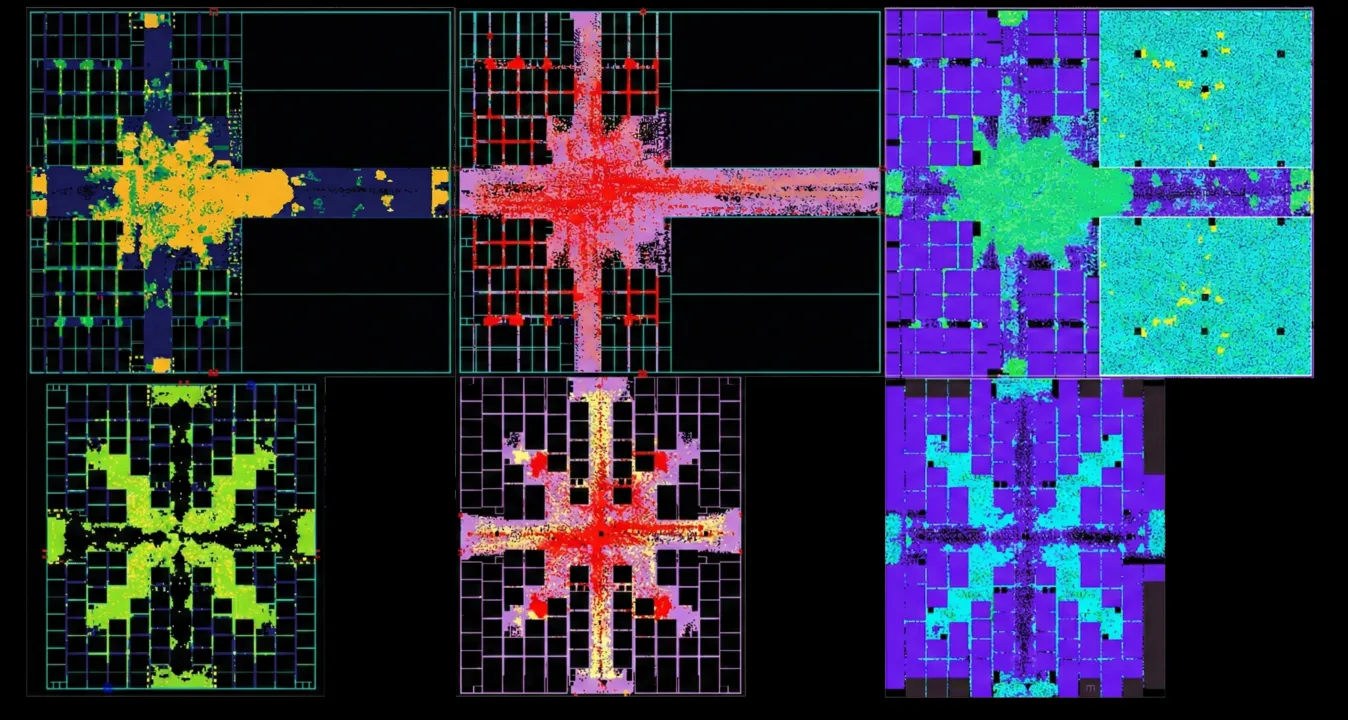Viewport: 1348px width, 720px height.
Task: Click the blue marker above the lime green map
Action: tap(250, 384)
